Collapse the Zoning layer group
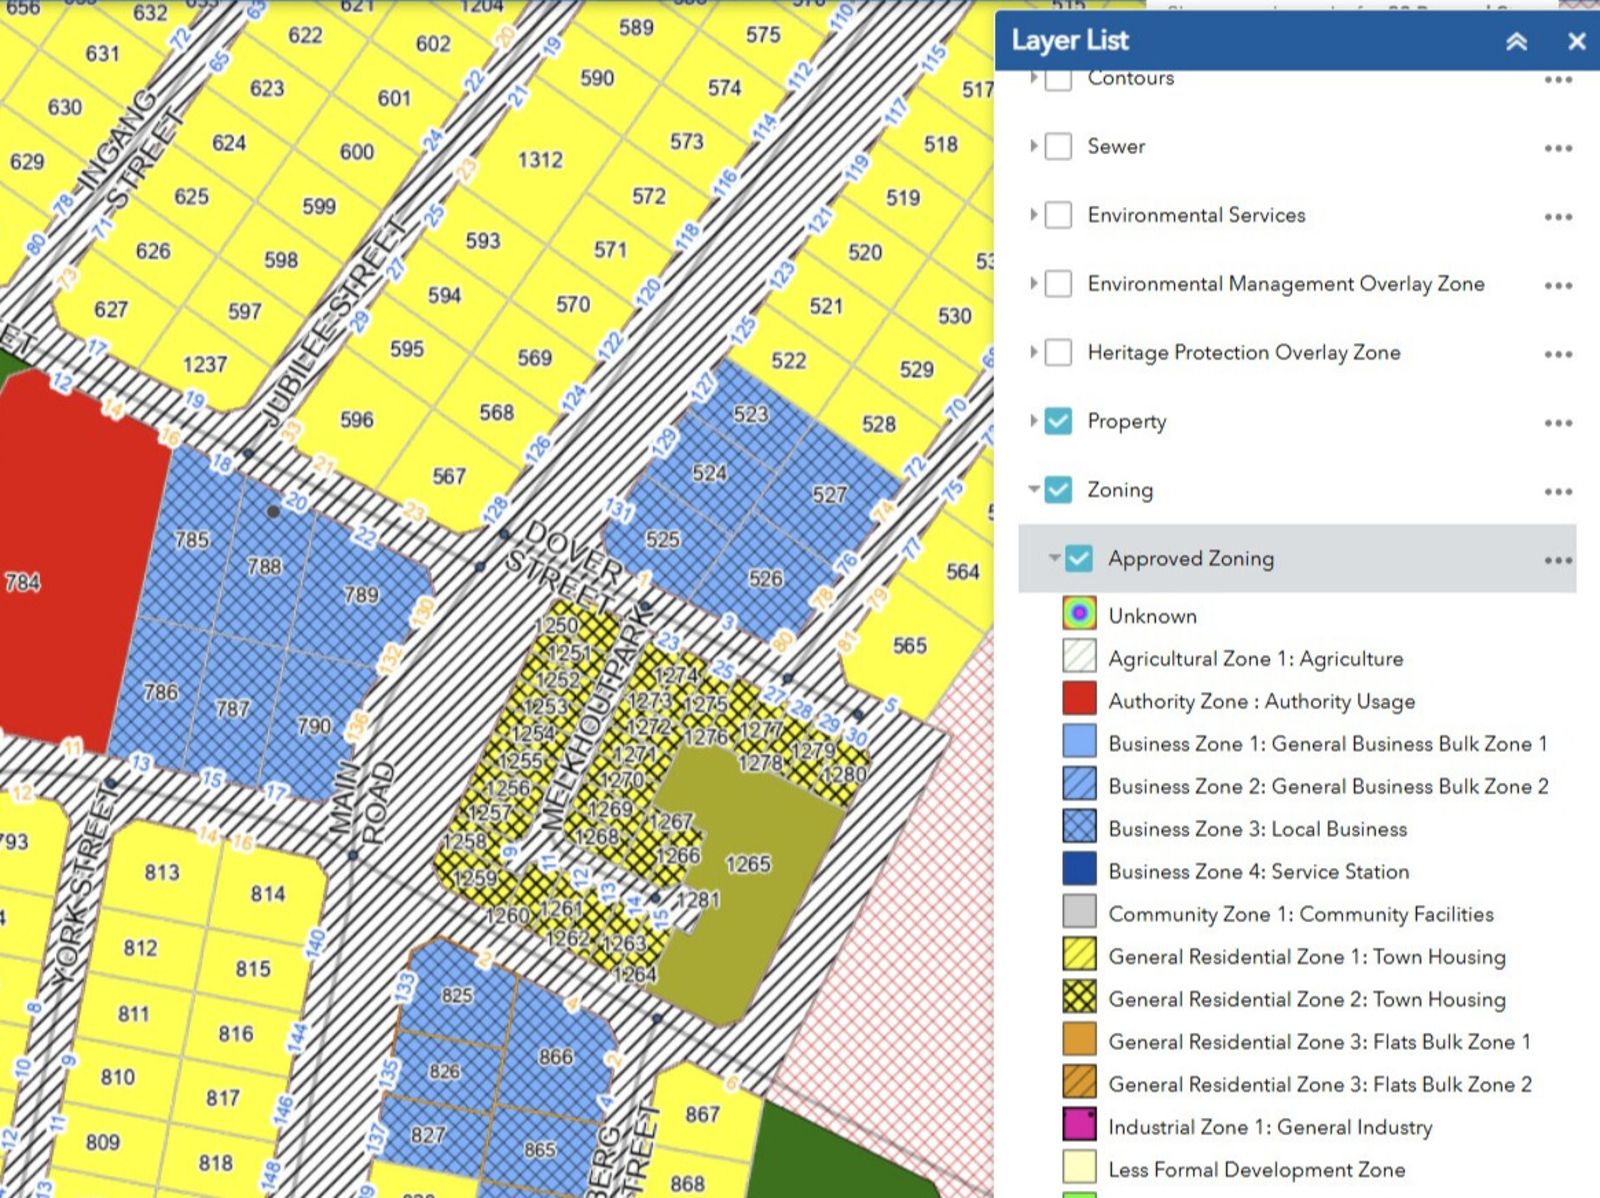Screen dimensions: 1600x1198 click(x=1033, y=489)
